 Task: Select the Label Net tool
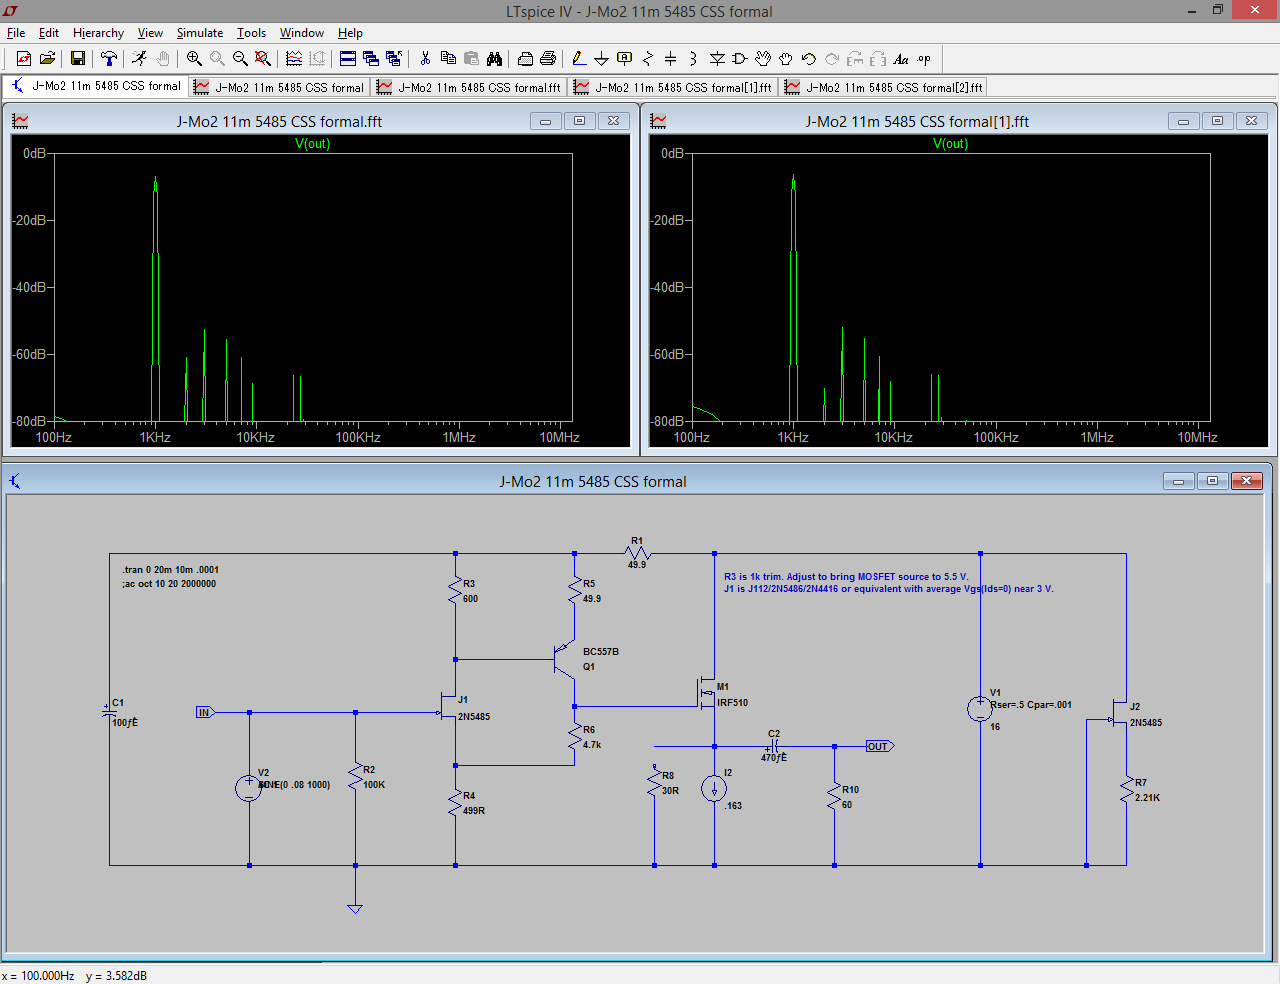(x=624, y=59)
